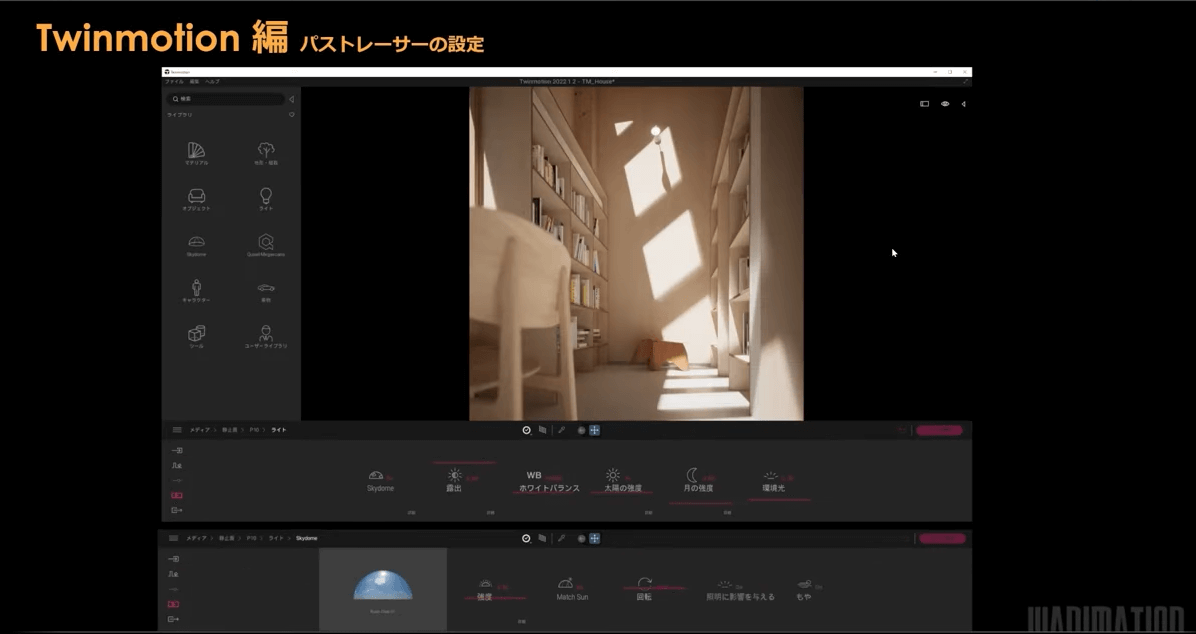
Task: Click the 強度 (Intensity) icon in Skydome panel
Action: pos(485,584)
